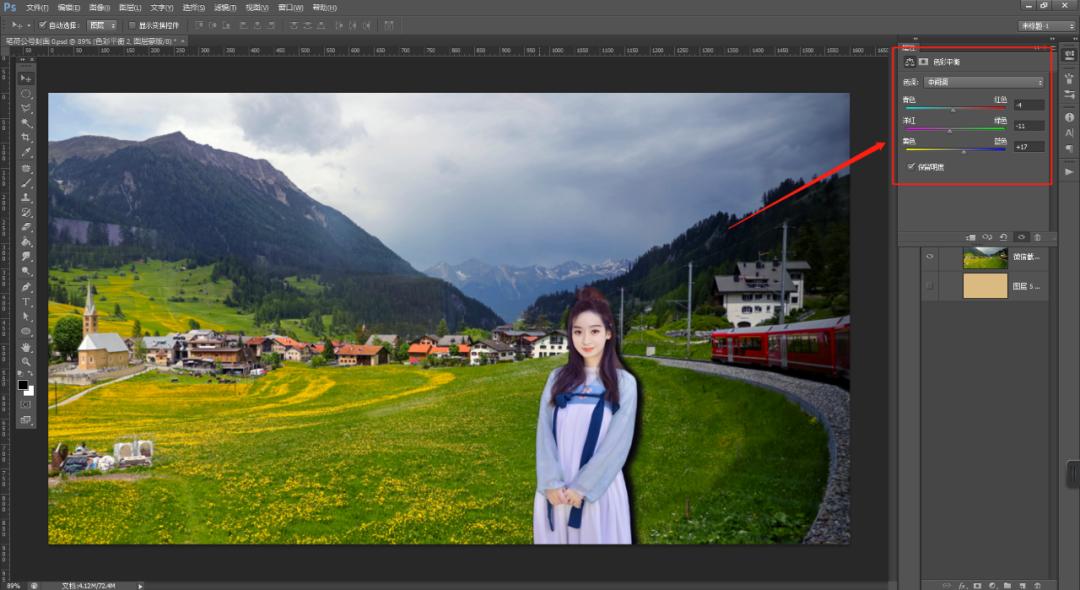
Task: Select the Paint Bucket tool
Action: [26, 242]
